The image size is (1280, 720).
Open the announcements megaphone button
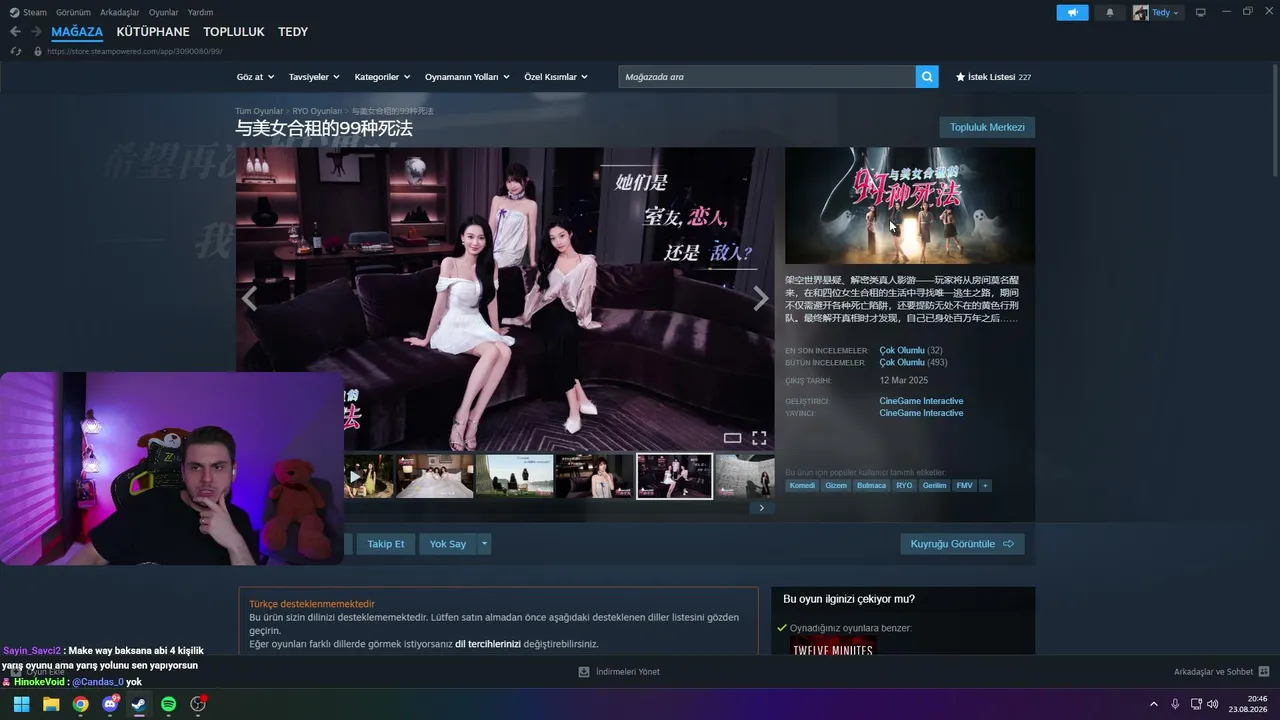click(x=1072, y=13)
